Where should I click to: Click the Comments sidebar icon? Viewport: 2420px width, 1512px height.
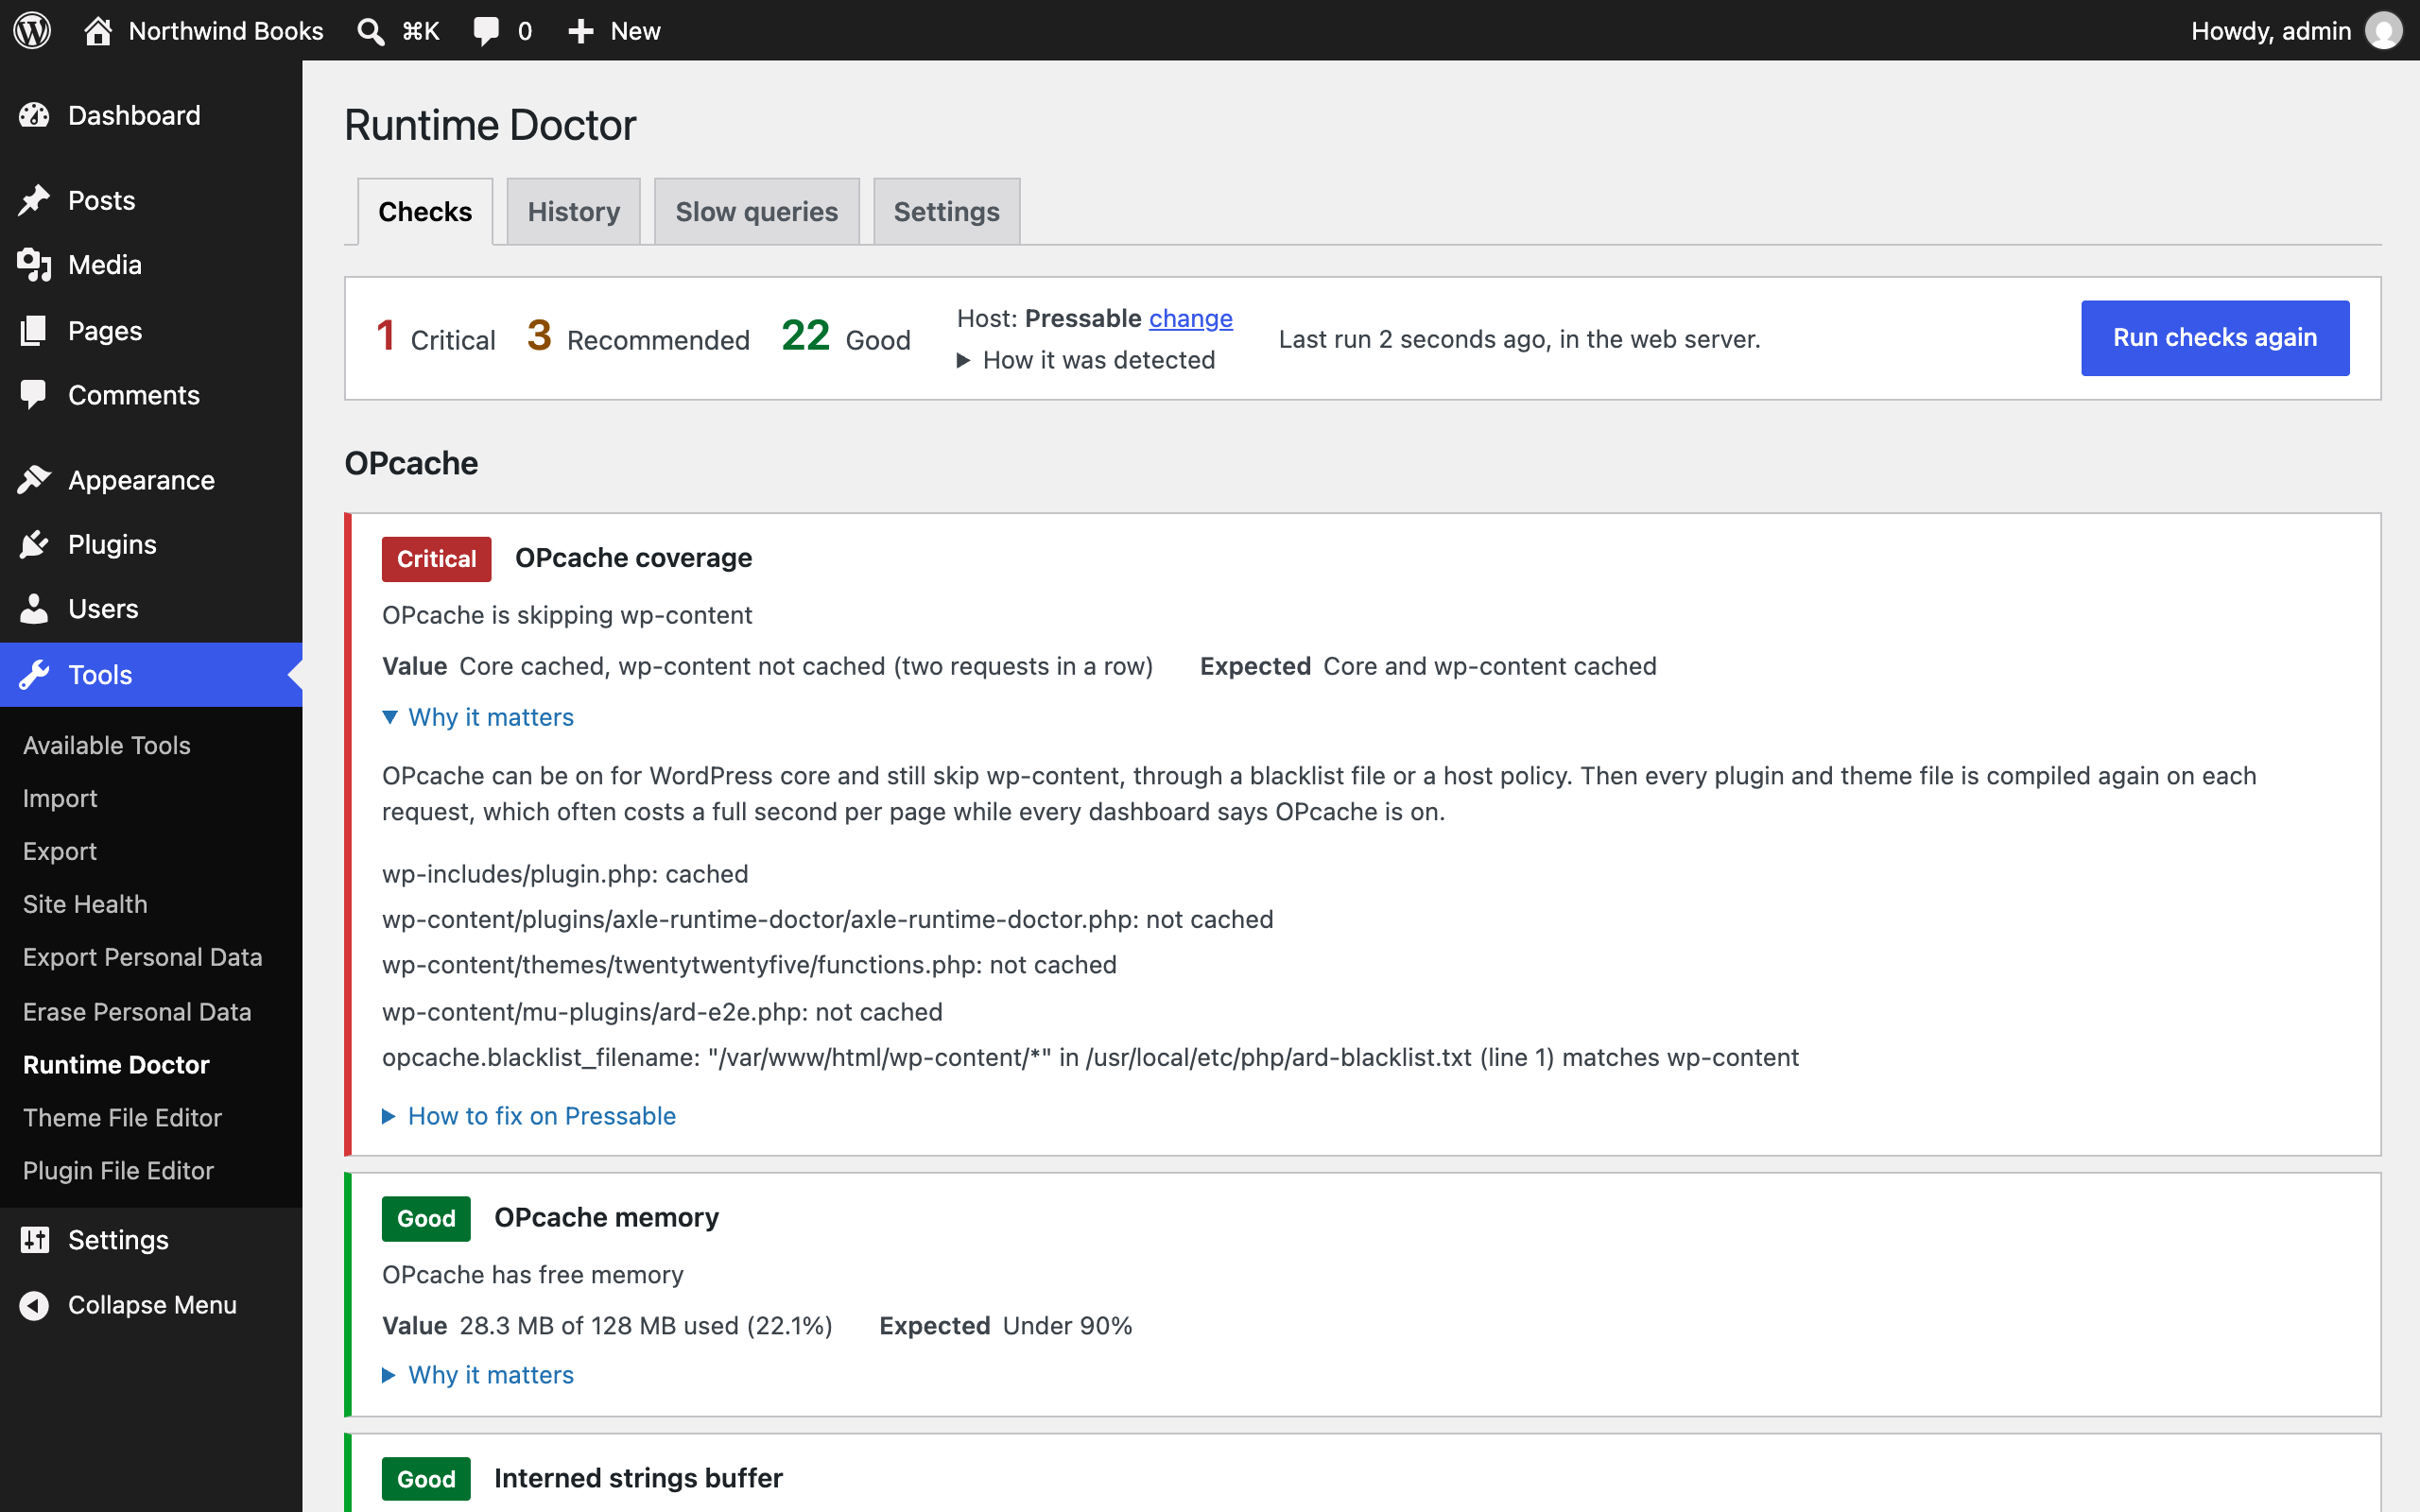[34, 395]
